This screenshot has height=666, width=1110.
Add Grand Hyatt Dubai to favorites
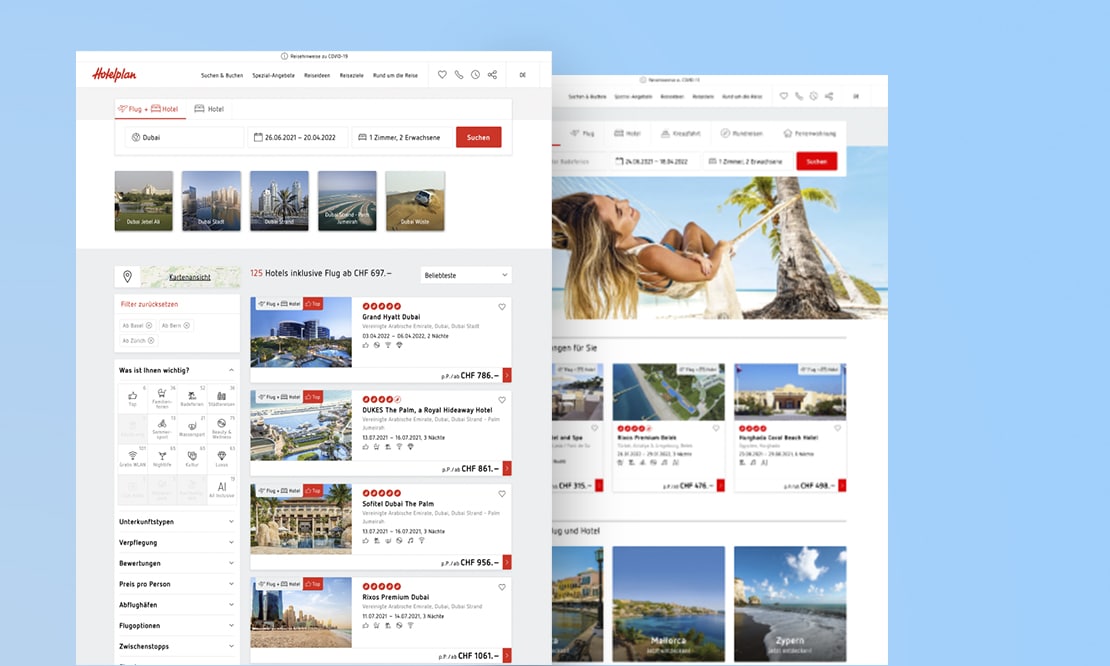502,306
